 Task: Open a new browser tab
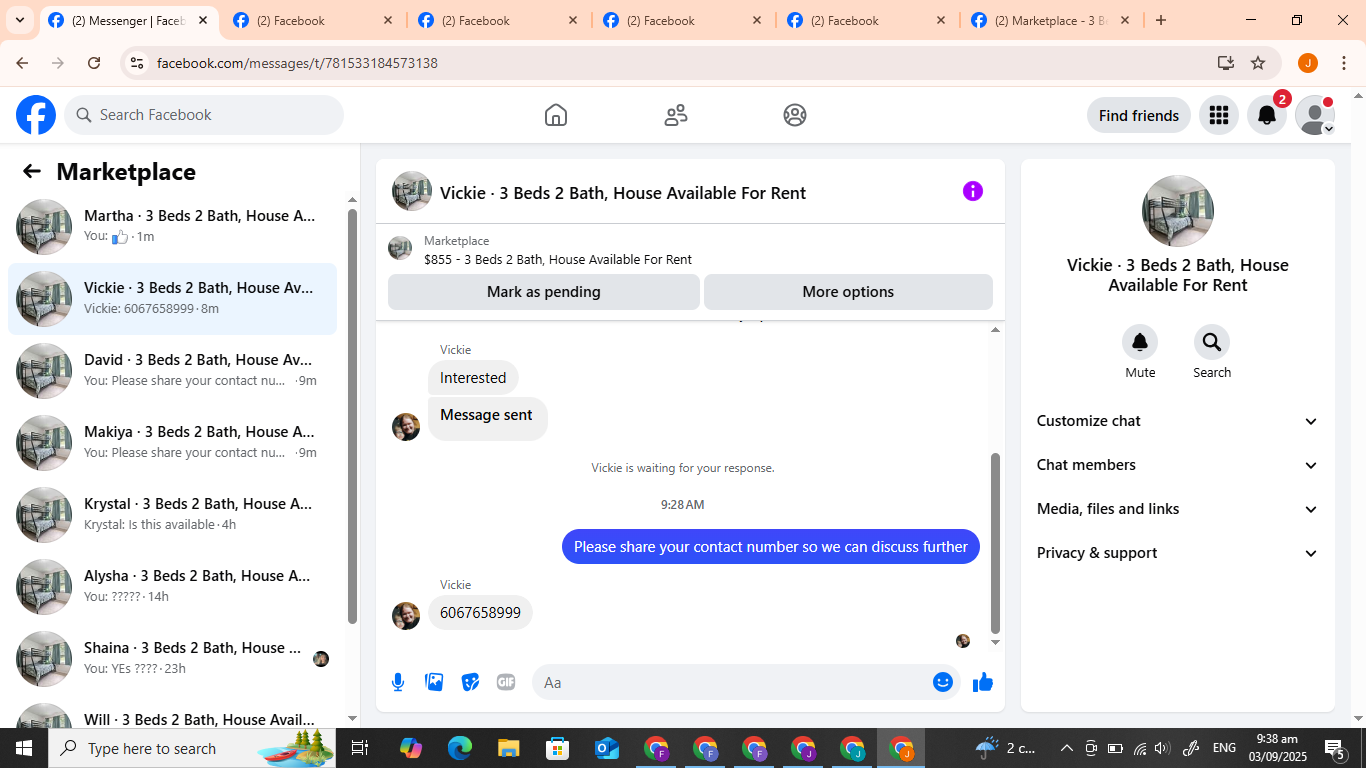(1161, 20)
